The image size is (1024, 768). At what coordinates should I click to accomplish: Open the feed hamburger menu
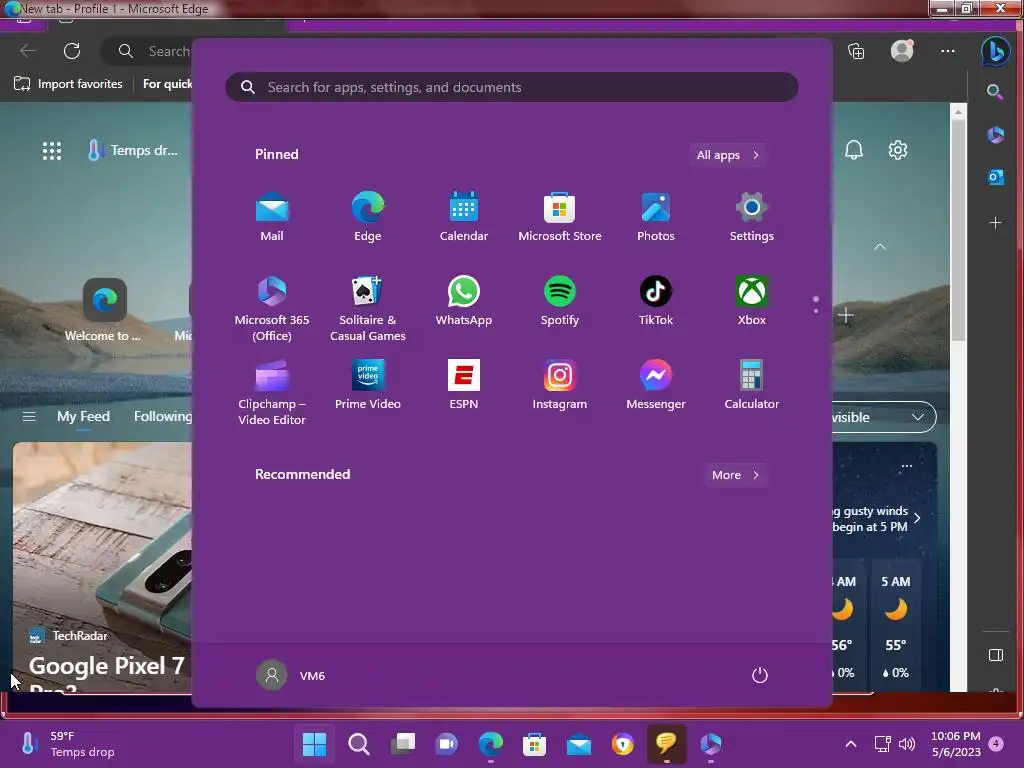tap(29, 417)
